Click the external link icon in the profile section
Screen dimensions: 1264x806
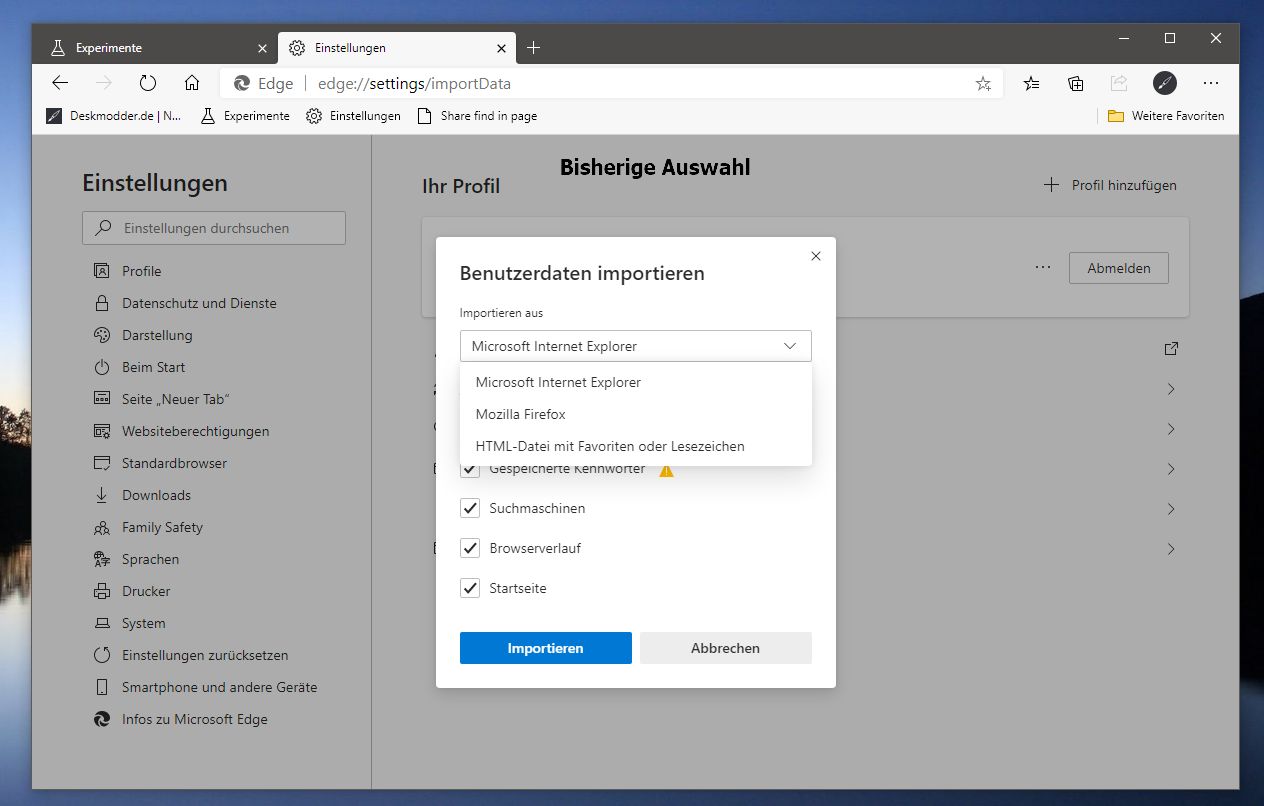point(1171,349)
